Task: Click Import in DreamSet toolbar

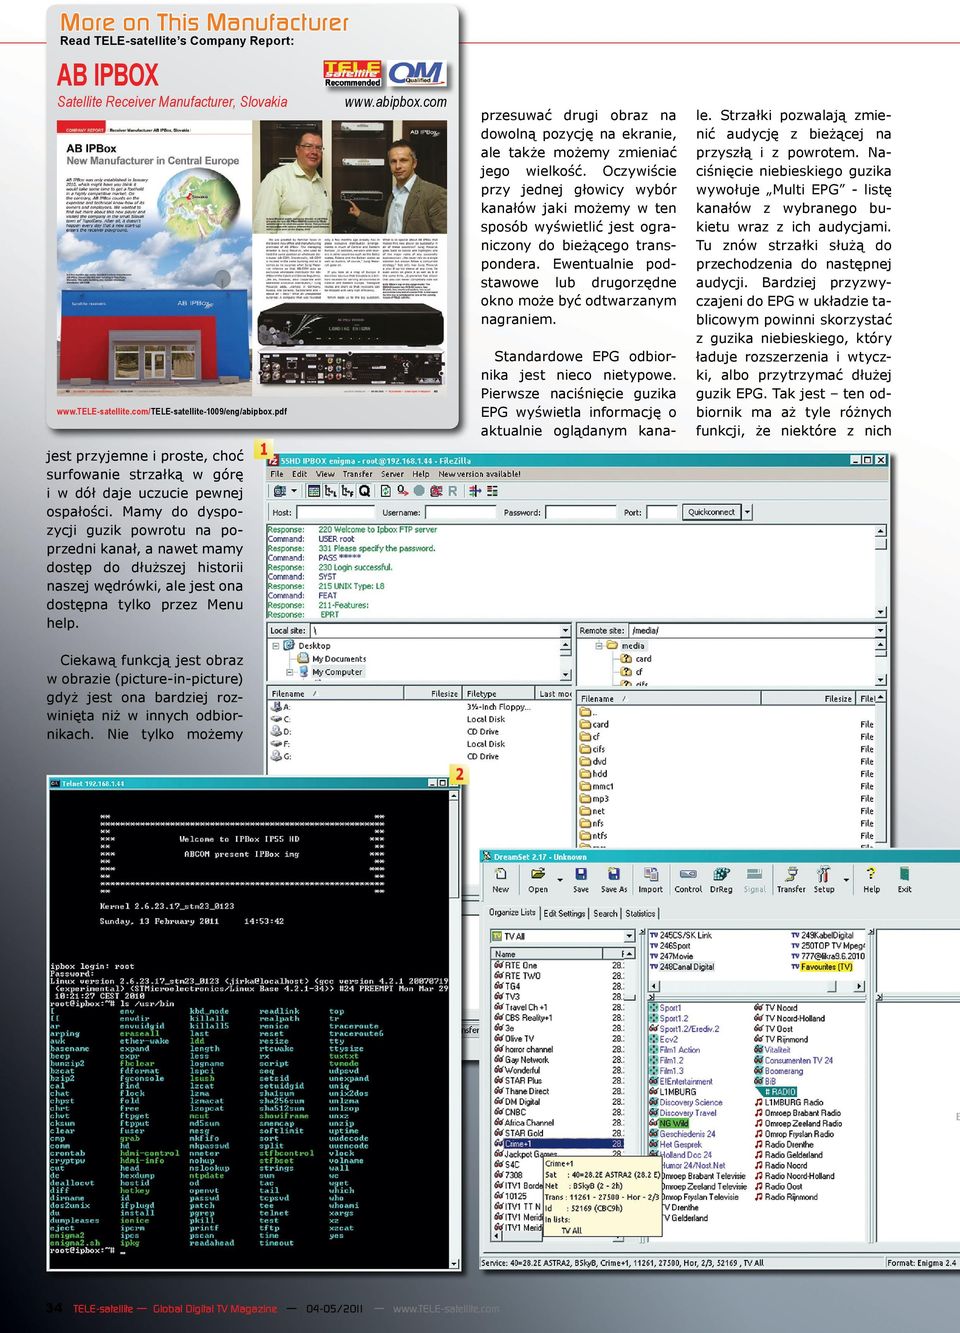Action: pyautogui.click(x=650, y=880)
